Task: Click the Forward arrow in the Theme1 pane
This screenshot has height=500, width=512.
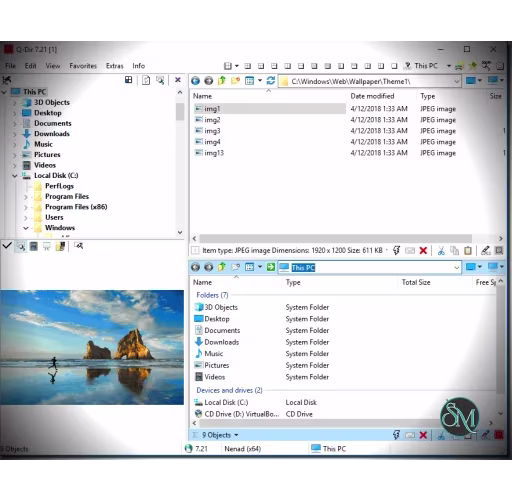Action: [209, 81]
